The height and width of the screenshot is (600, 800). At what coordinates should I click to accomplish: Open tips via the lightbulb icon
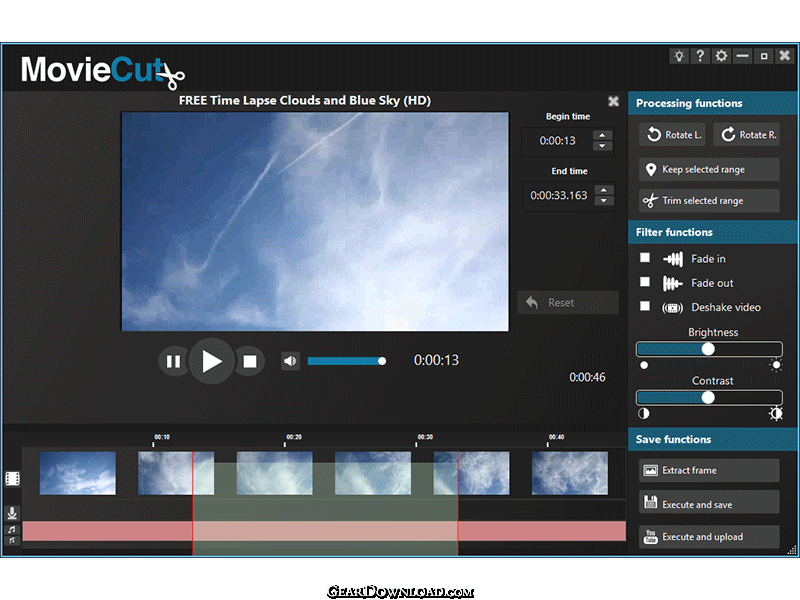678,56
